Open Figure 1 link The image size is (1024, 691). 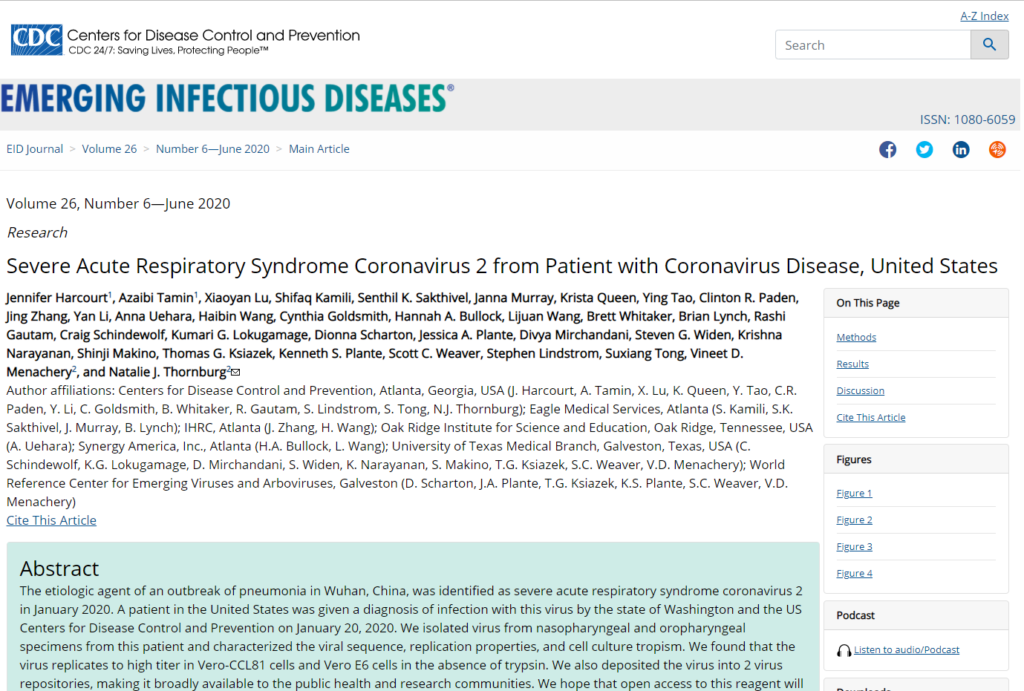(x=854, y=493)
